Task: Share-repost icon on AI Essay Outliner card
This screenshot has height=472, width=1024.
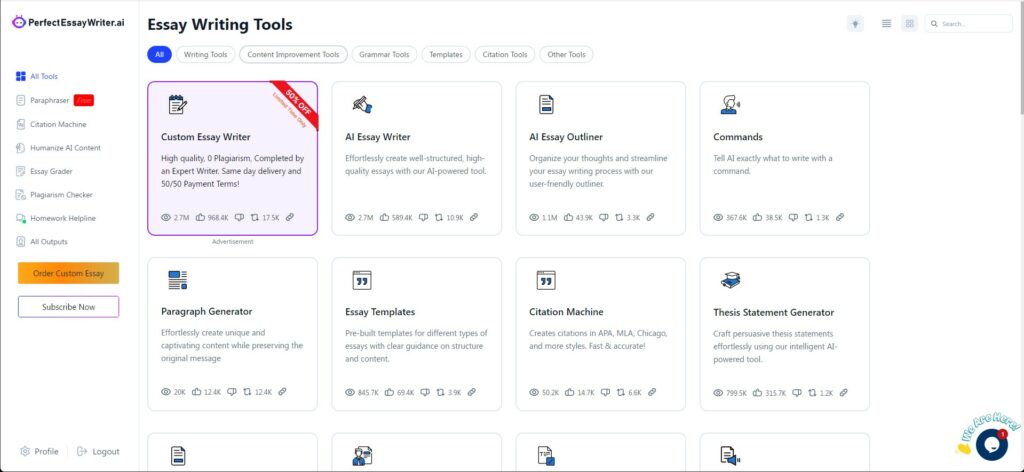Action: pos(619,217)
